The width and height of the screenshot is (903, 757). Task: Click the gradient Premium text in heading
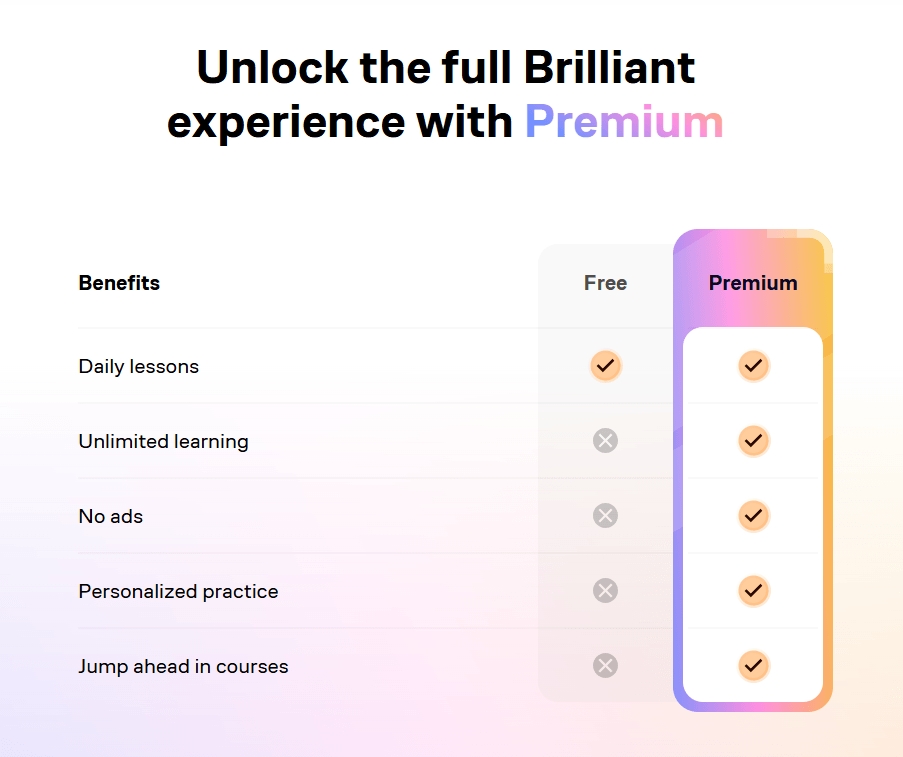(x=624, y=121)
